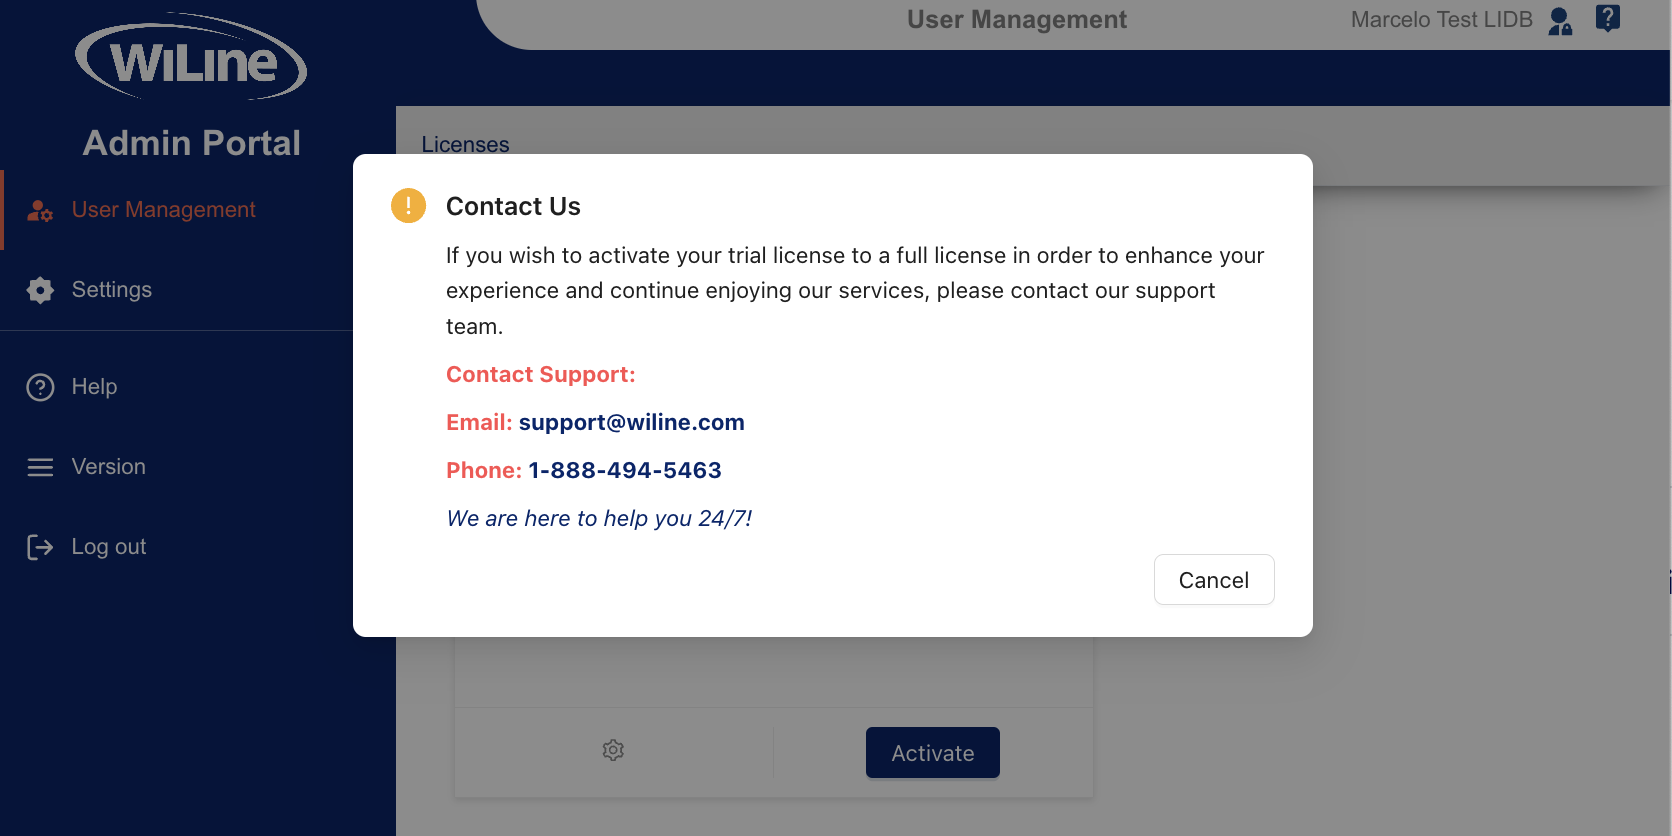Select Settings label in the sidebar

[x=112, y=290]
